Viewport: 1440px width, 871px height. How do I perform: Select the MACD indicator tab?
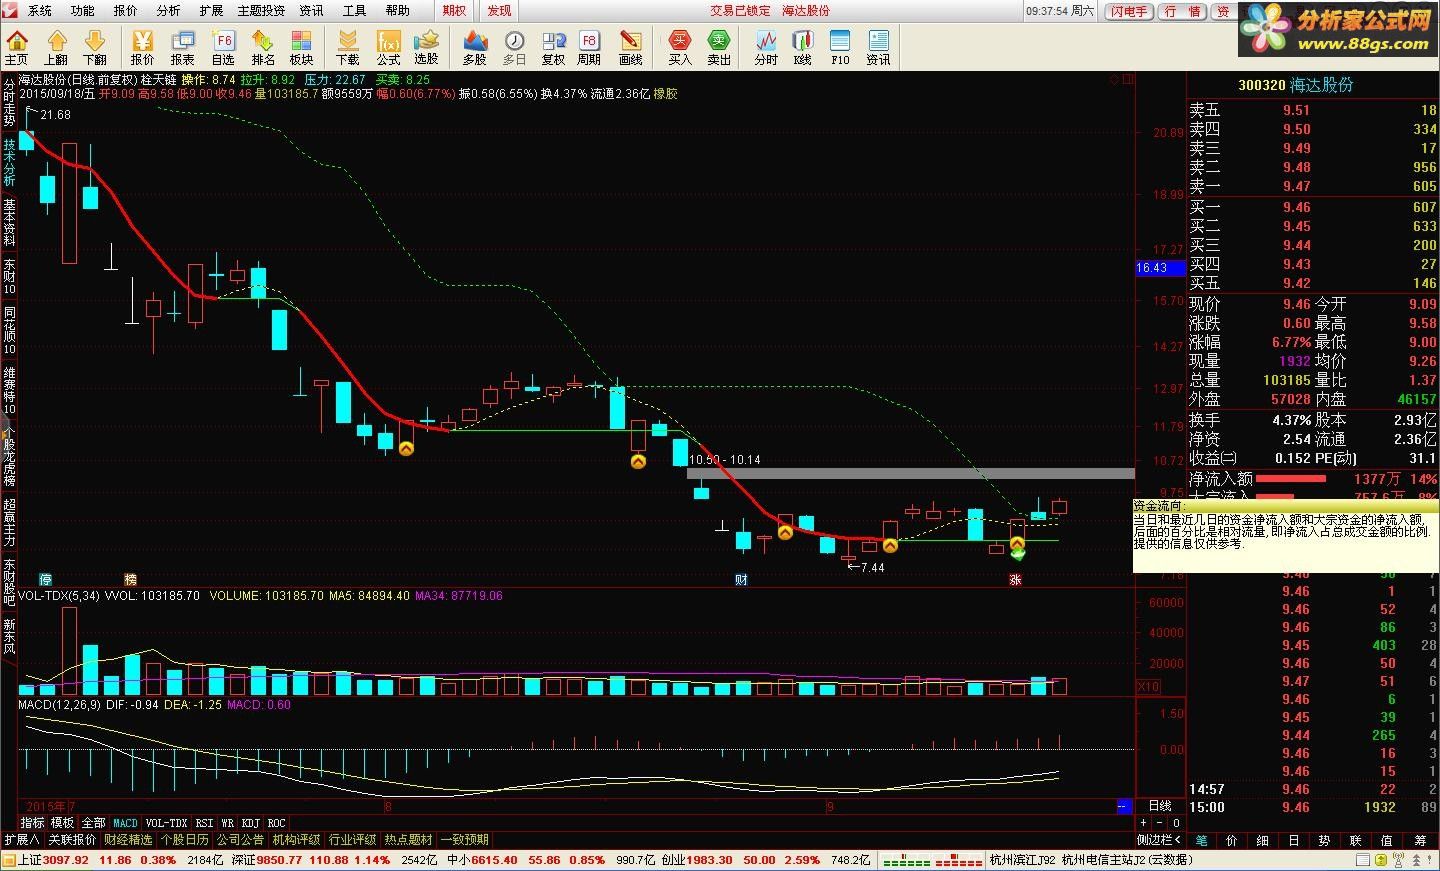point(126,823)
